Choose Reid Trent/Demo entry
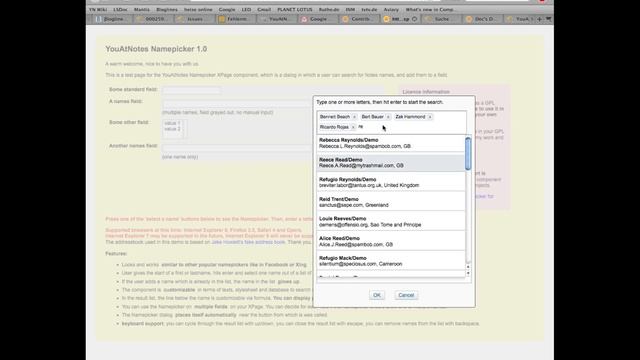 click(391, 202)
